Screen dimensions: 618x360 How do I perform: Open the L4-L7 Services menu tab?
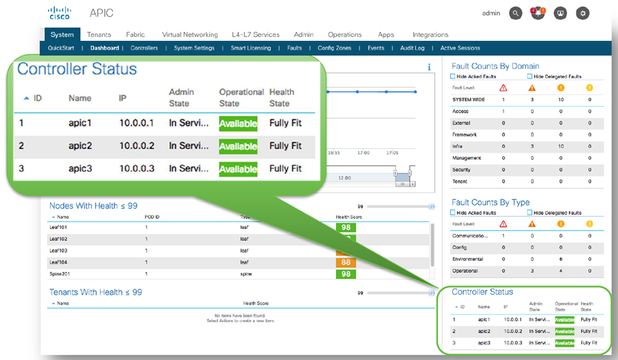(255, 35)
